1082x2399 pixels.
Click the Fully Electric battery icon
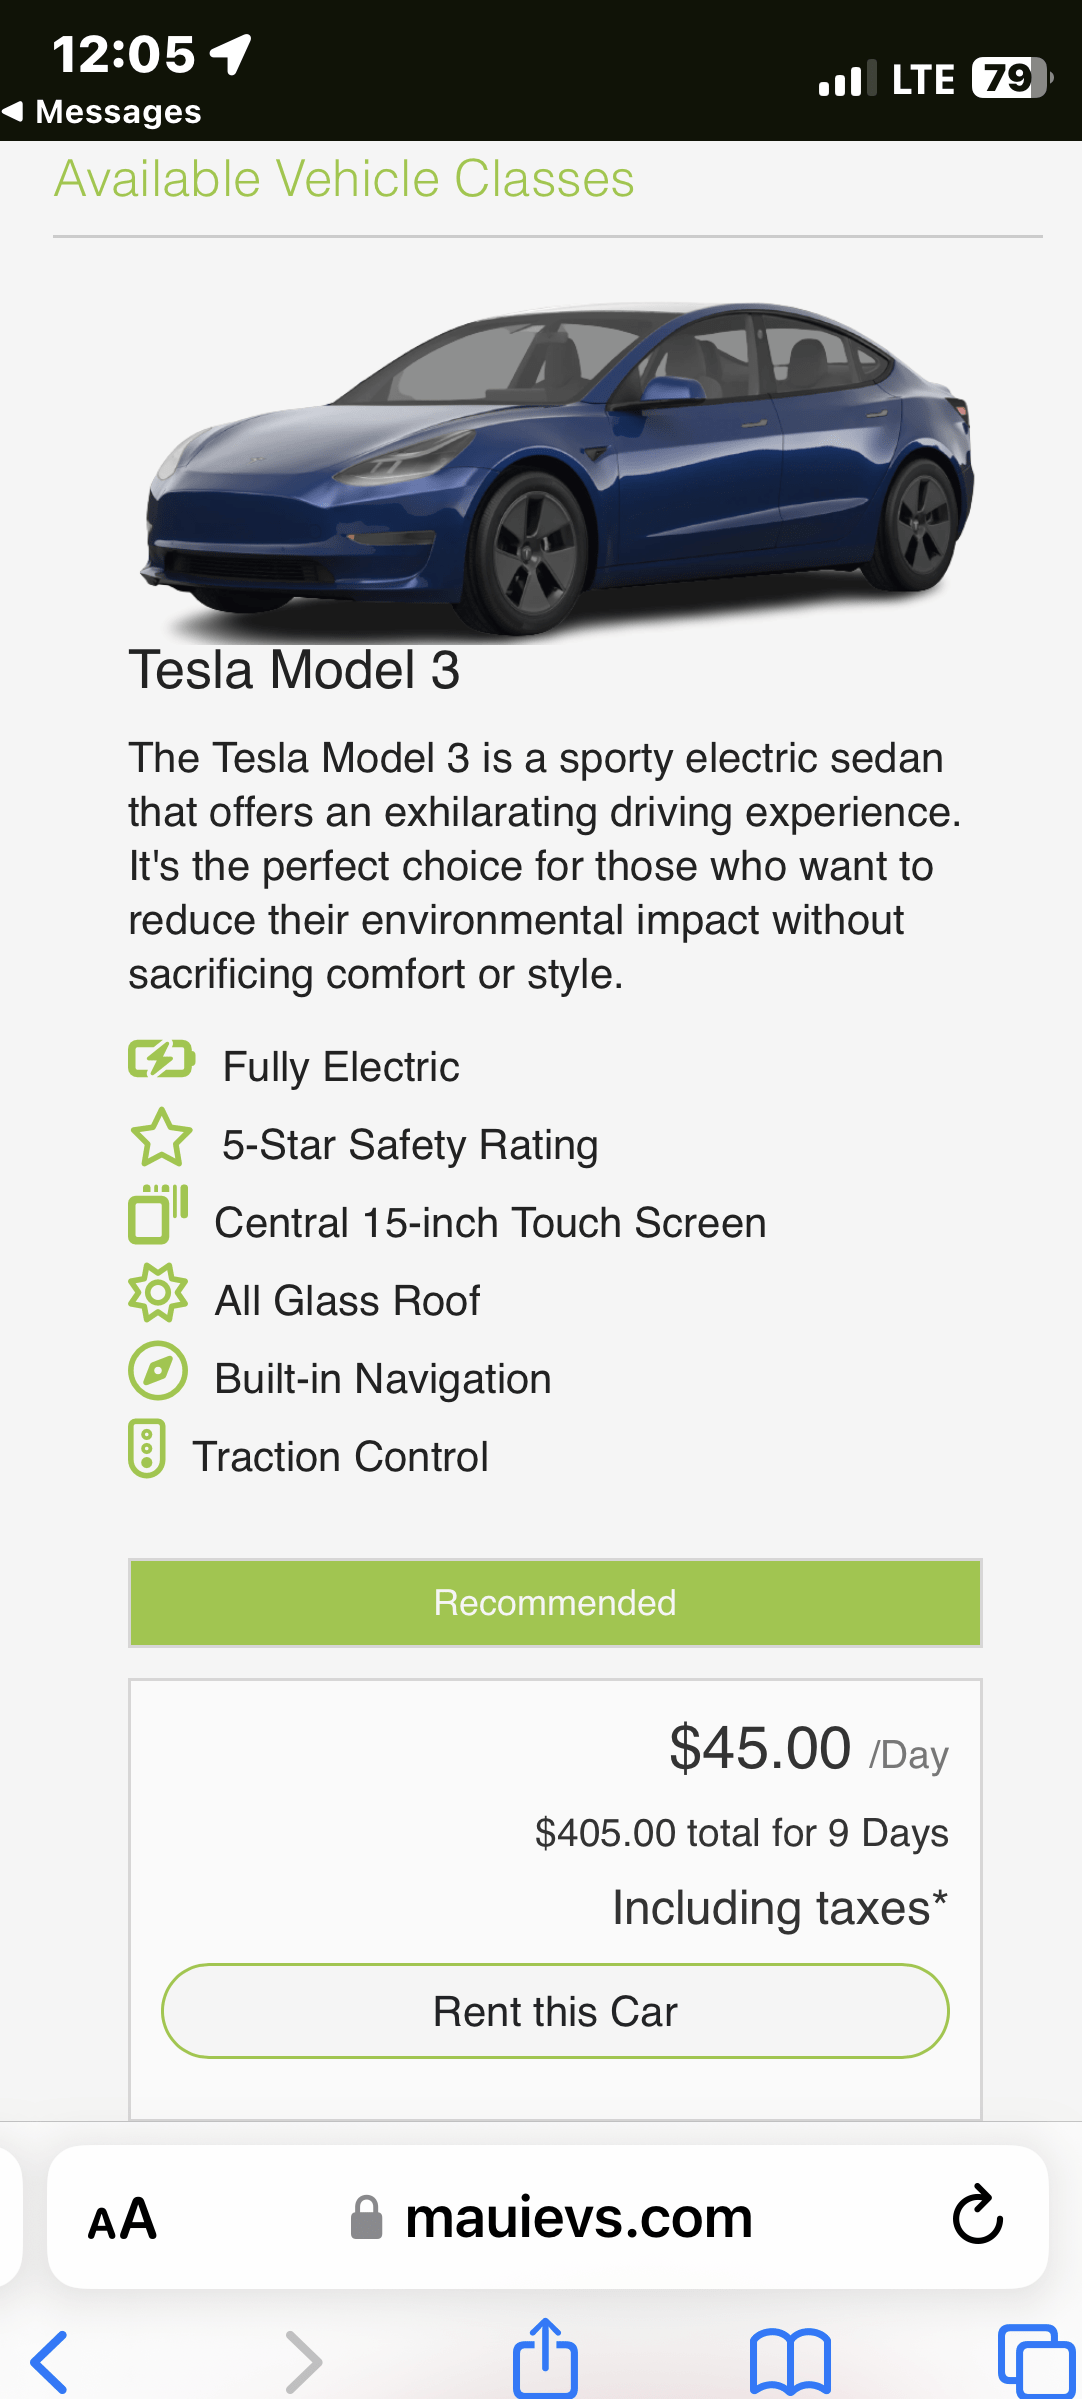coord(160,1062)
